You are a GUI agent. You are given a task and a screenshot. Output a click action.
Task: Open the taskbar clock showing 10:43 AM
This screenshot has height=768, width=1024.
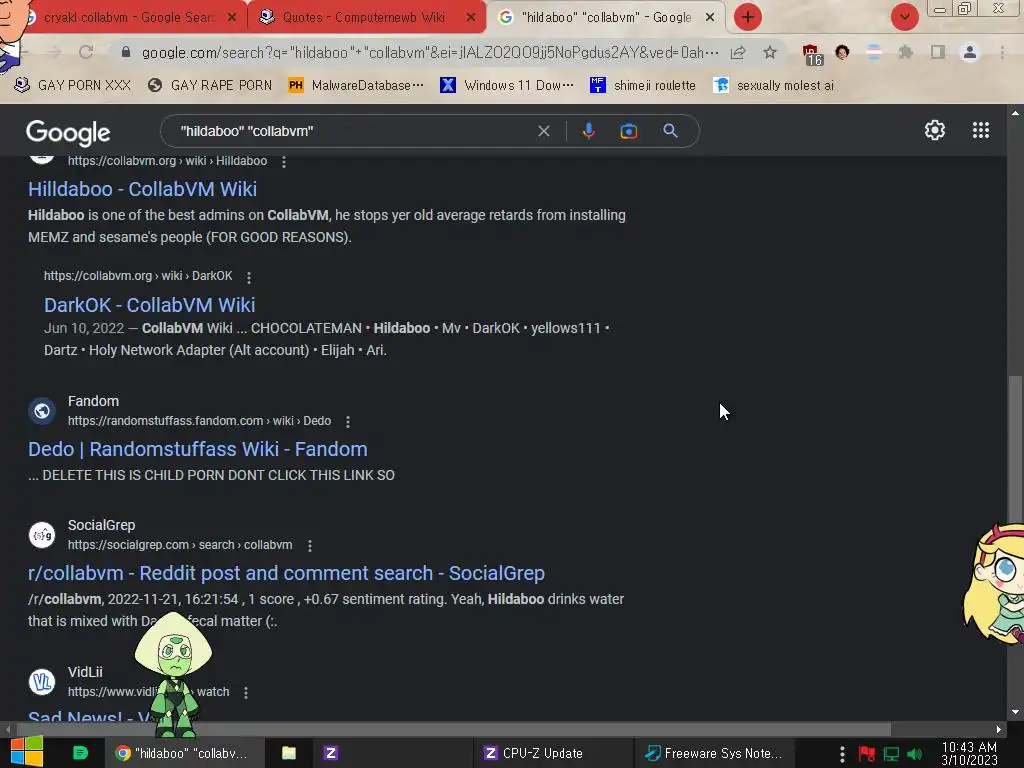969,754
